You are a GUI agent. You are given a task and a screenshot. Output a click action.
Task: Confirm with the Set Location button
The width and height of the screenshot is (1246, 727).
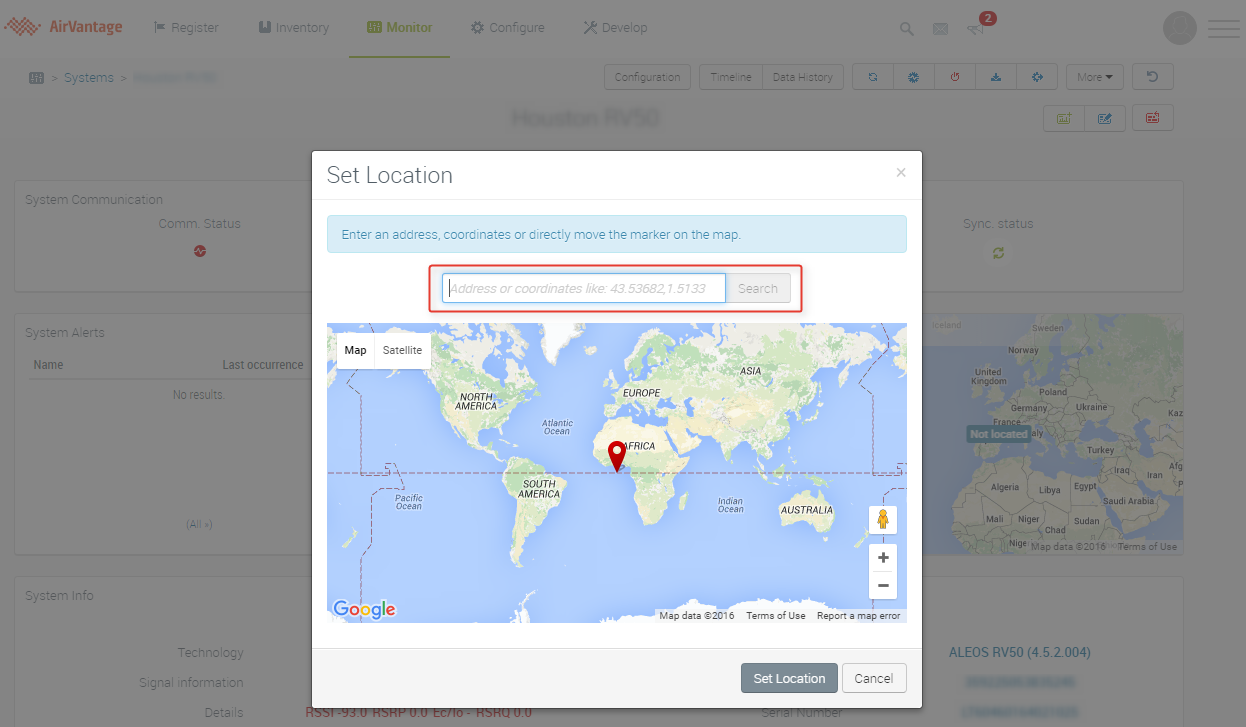[x=788, y=678]
